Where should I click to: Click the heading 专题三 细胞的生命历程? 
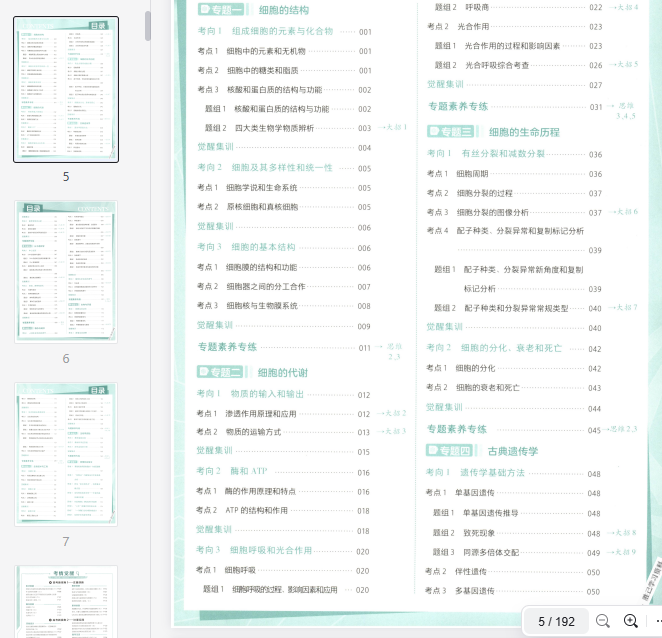pos(494,132)
